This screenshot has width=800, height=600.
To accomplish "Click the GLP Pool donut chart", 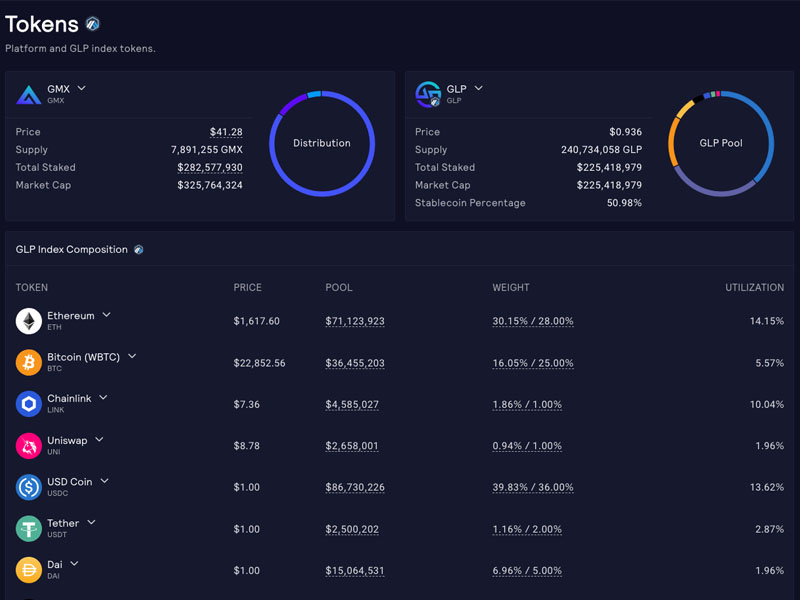I will point(721,143).
